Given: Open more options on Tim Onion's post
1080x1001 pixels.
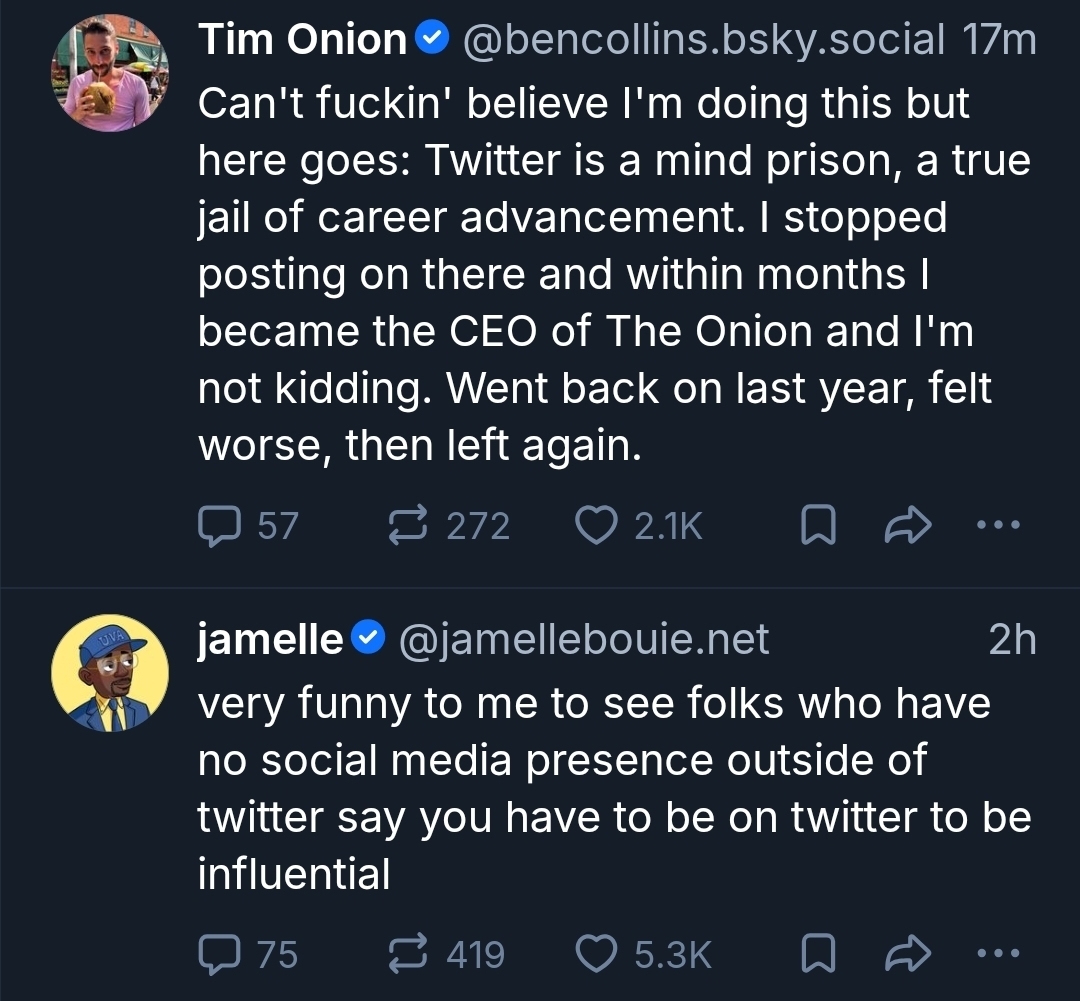Looking at the screenshot, I should (x=1000, y=526).
